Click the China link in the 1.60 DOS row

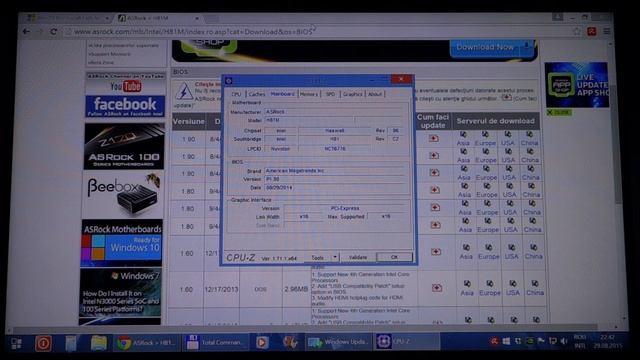tap(535, 293)
